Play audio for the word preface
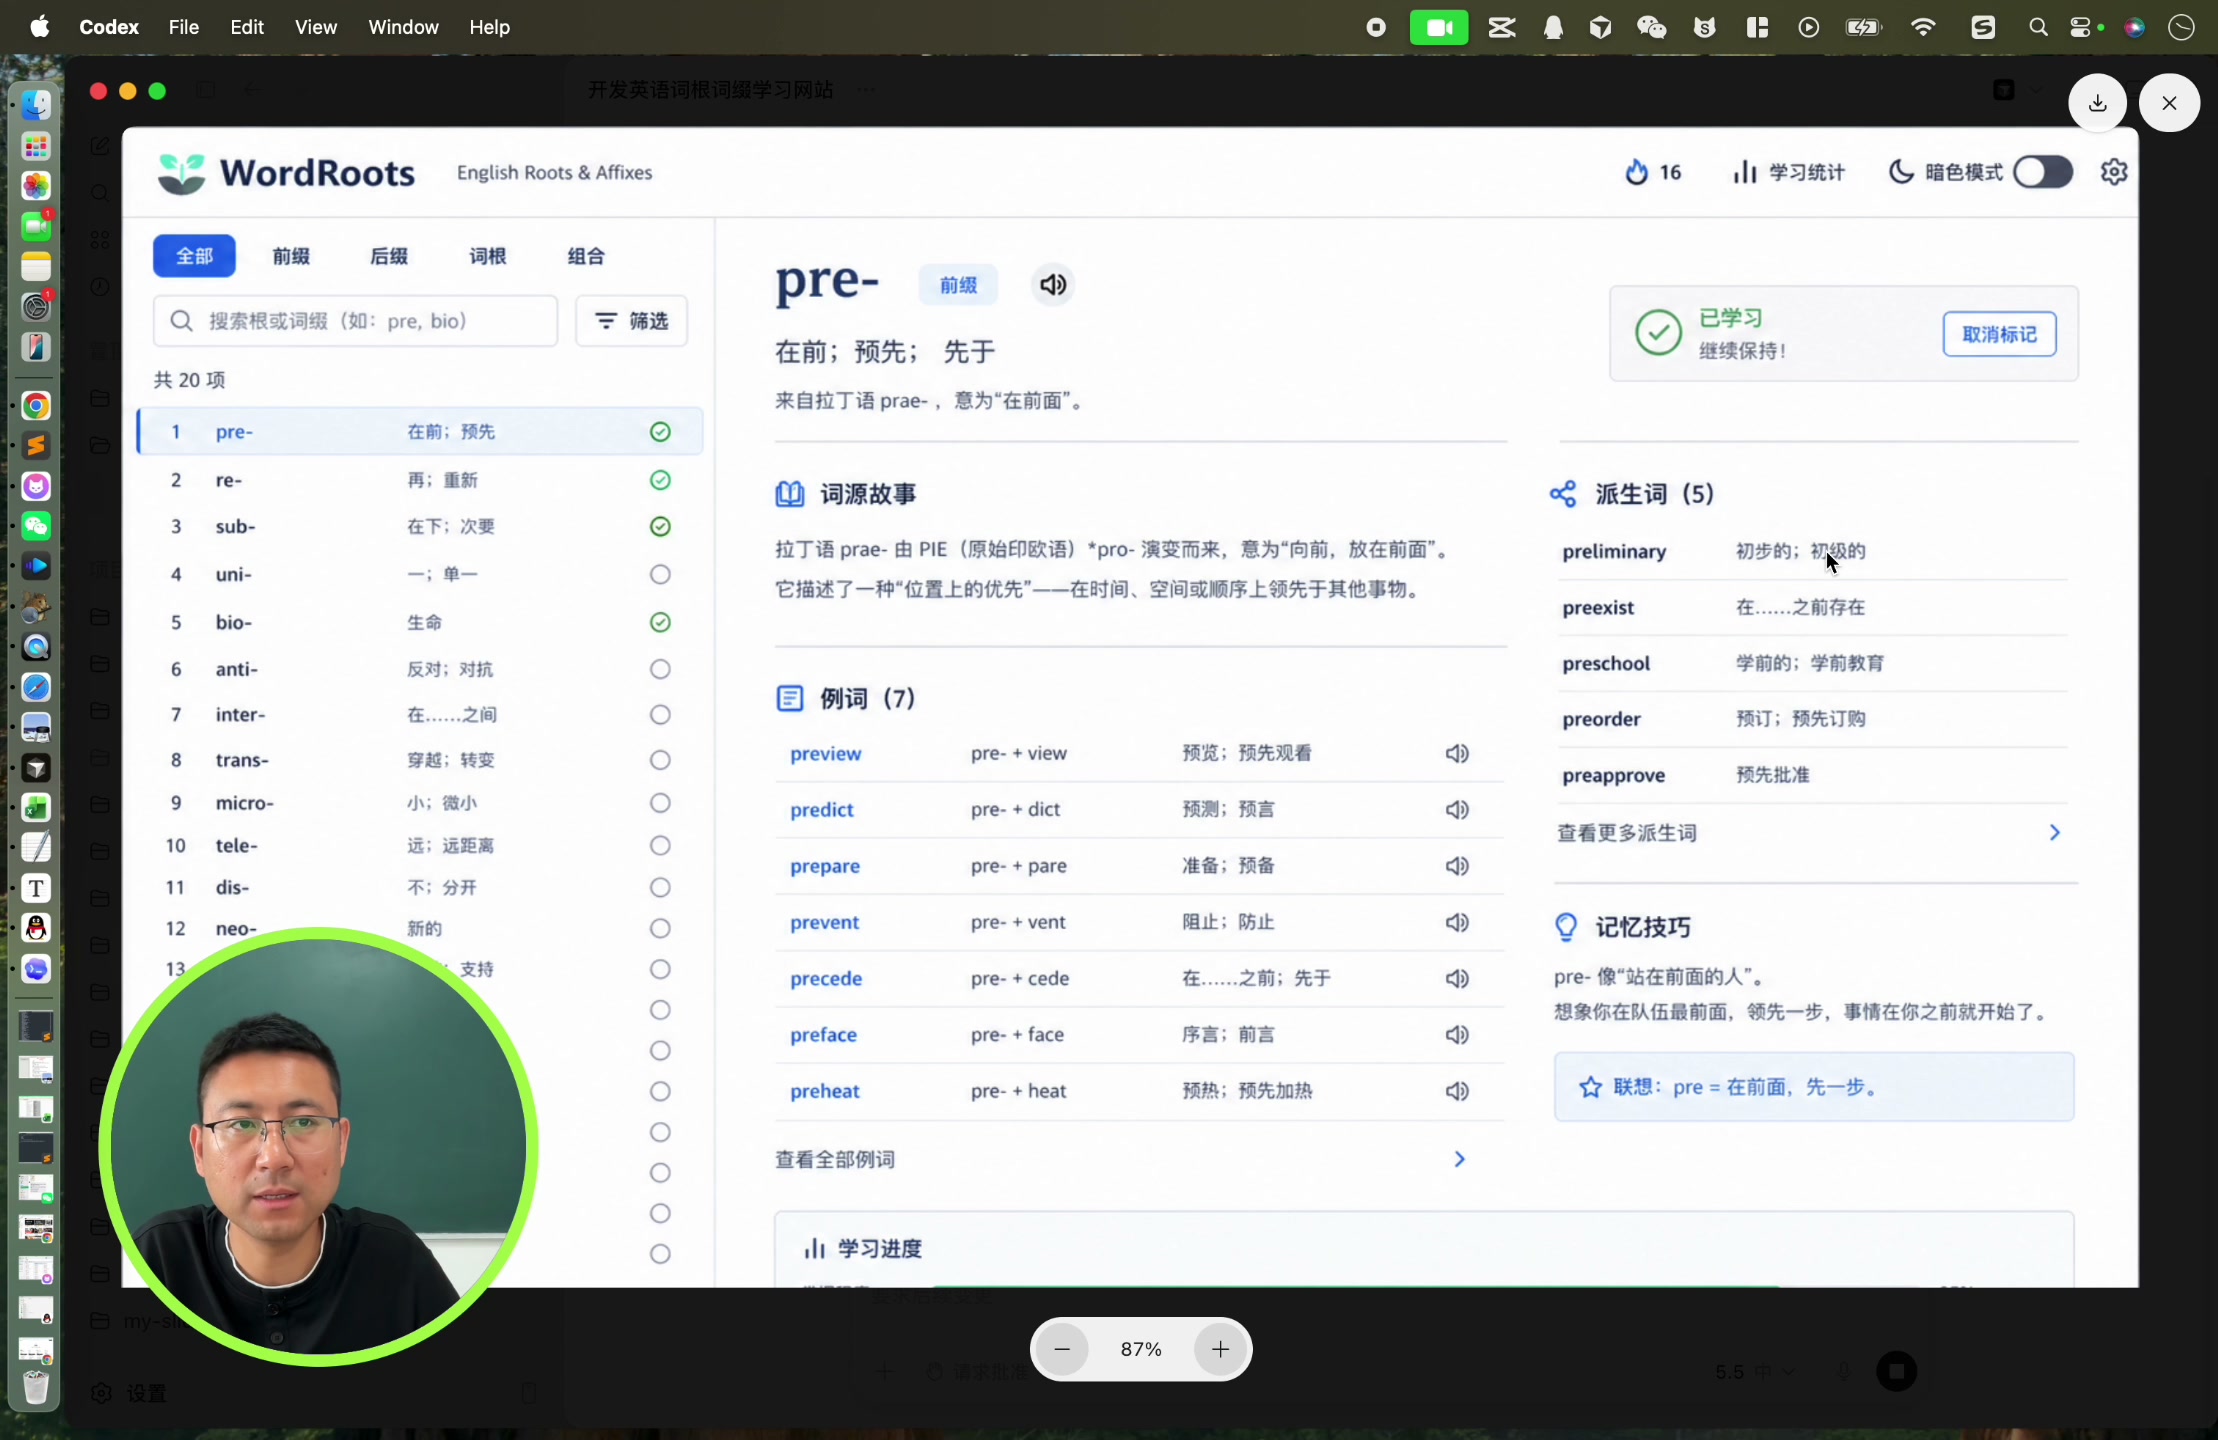The height and width of the screenshot is (1440, 2218). (x=1457, y=1035)
